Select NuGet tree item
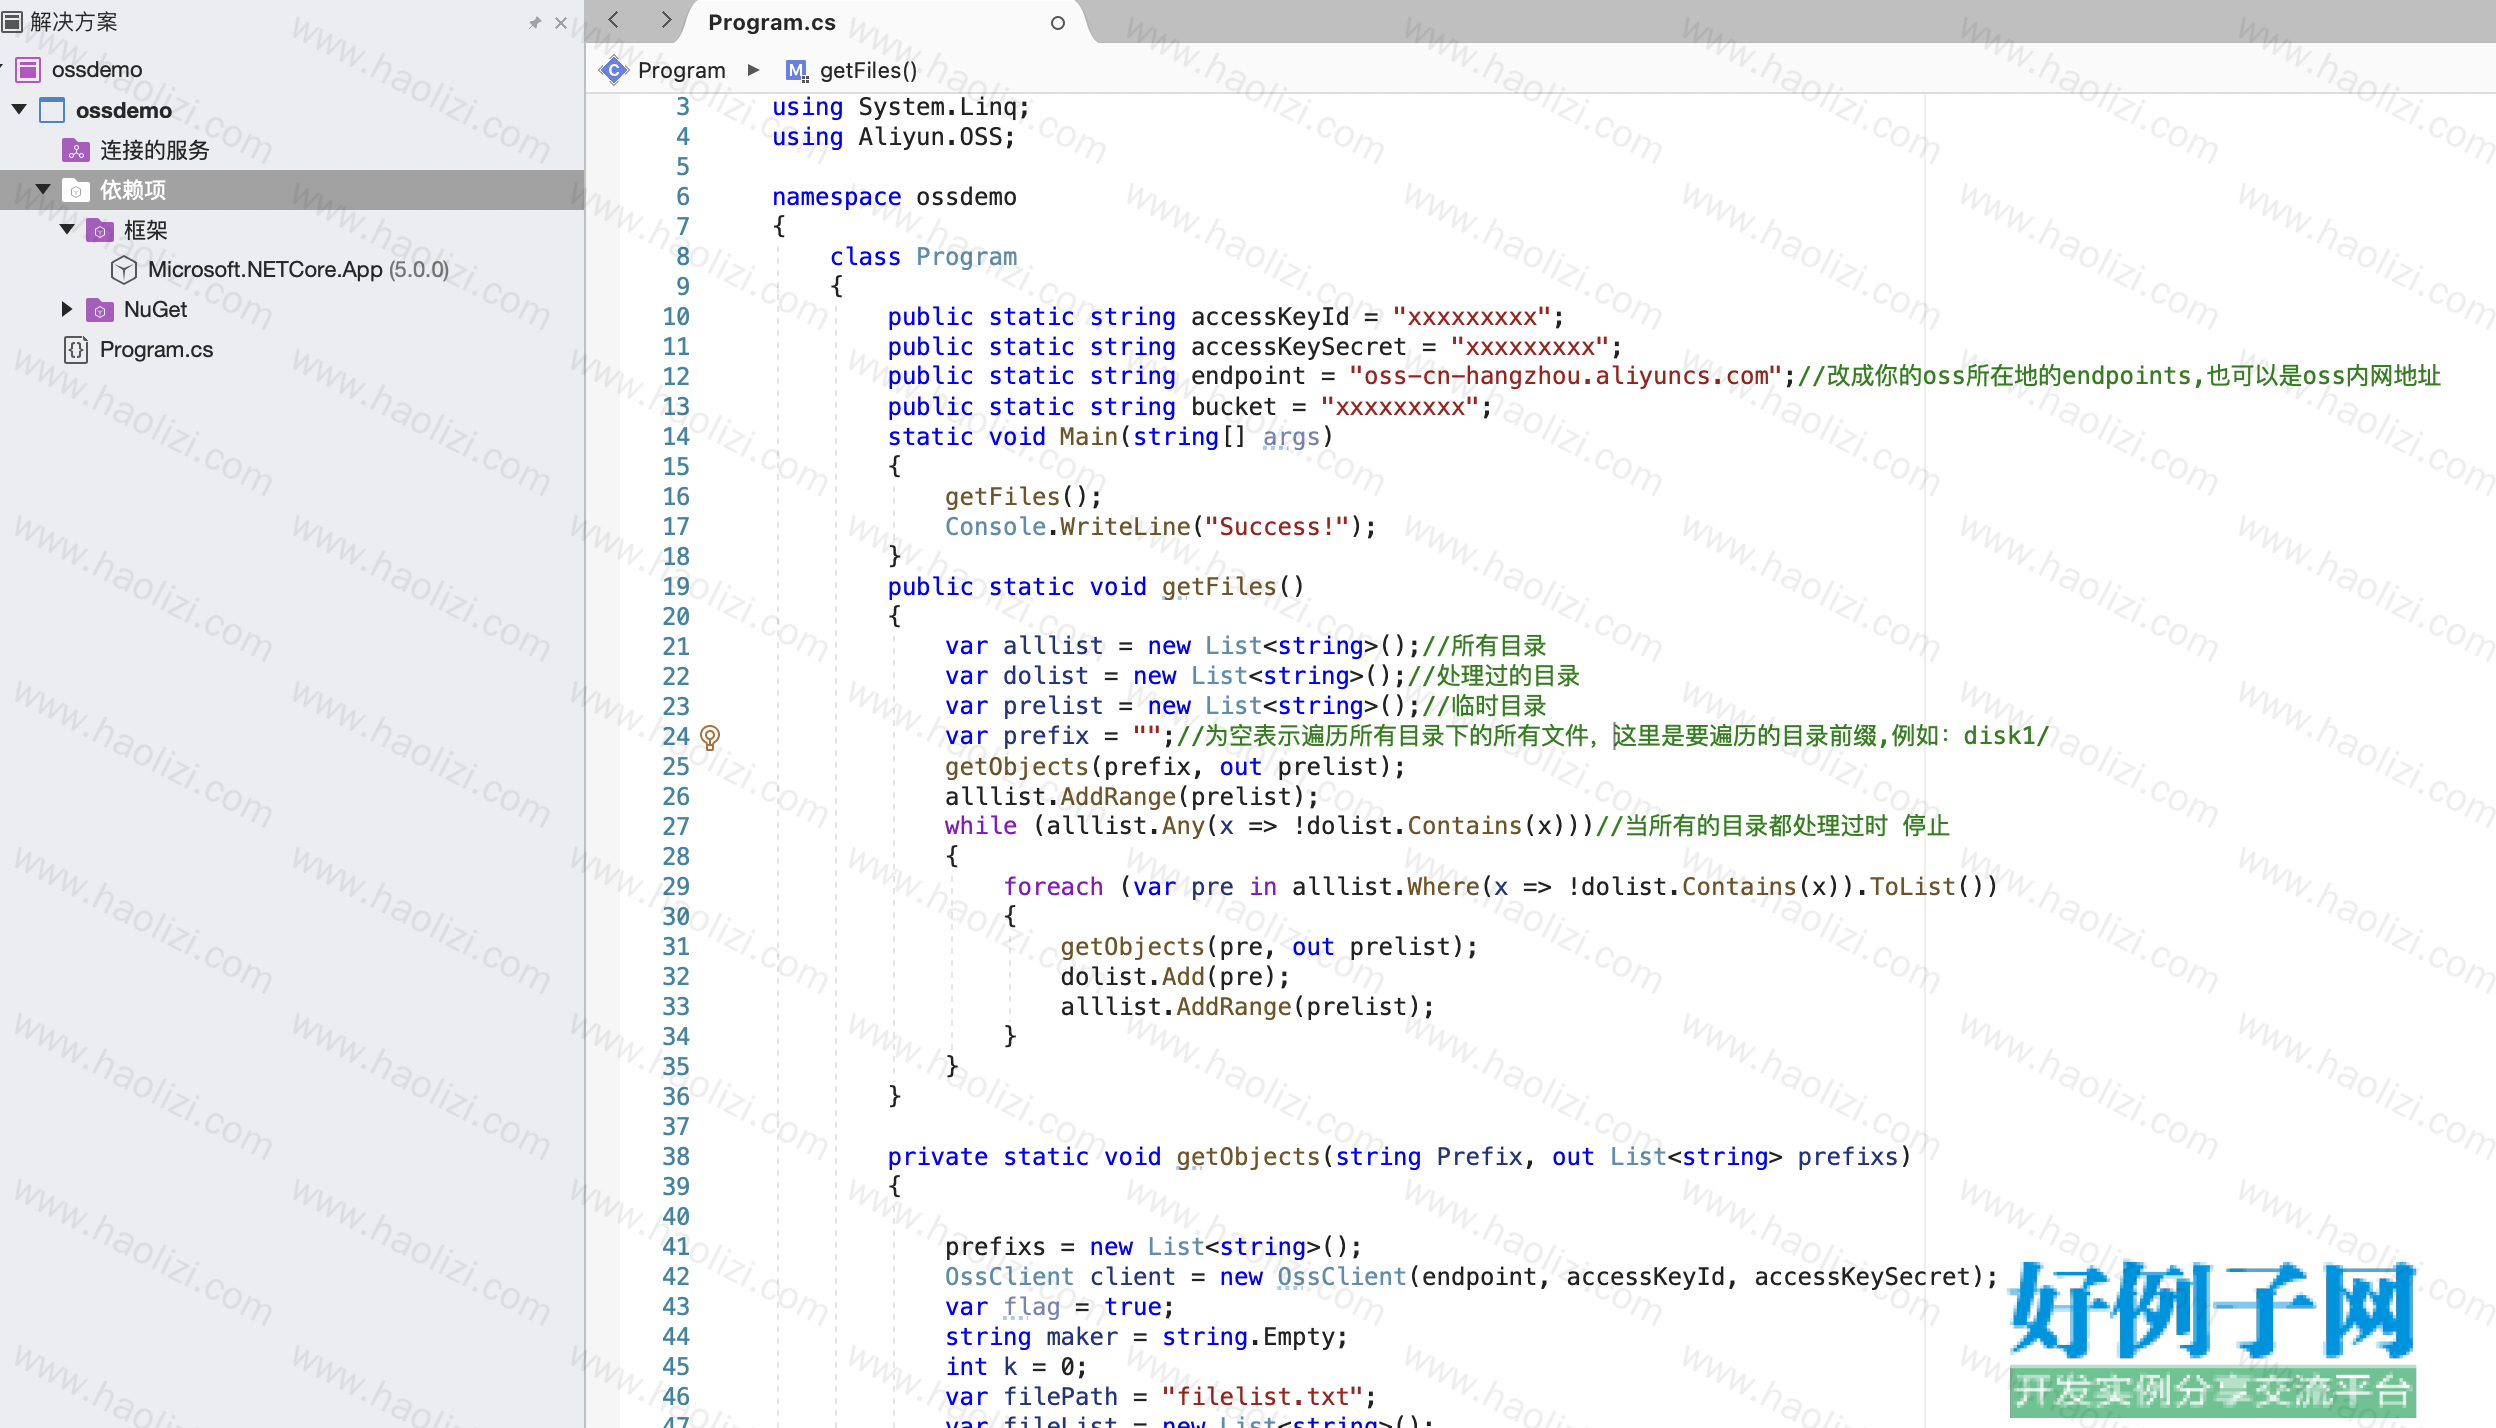 (x=155, y=309)
